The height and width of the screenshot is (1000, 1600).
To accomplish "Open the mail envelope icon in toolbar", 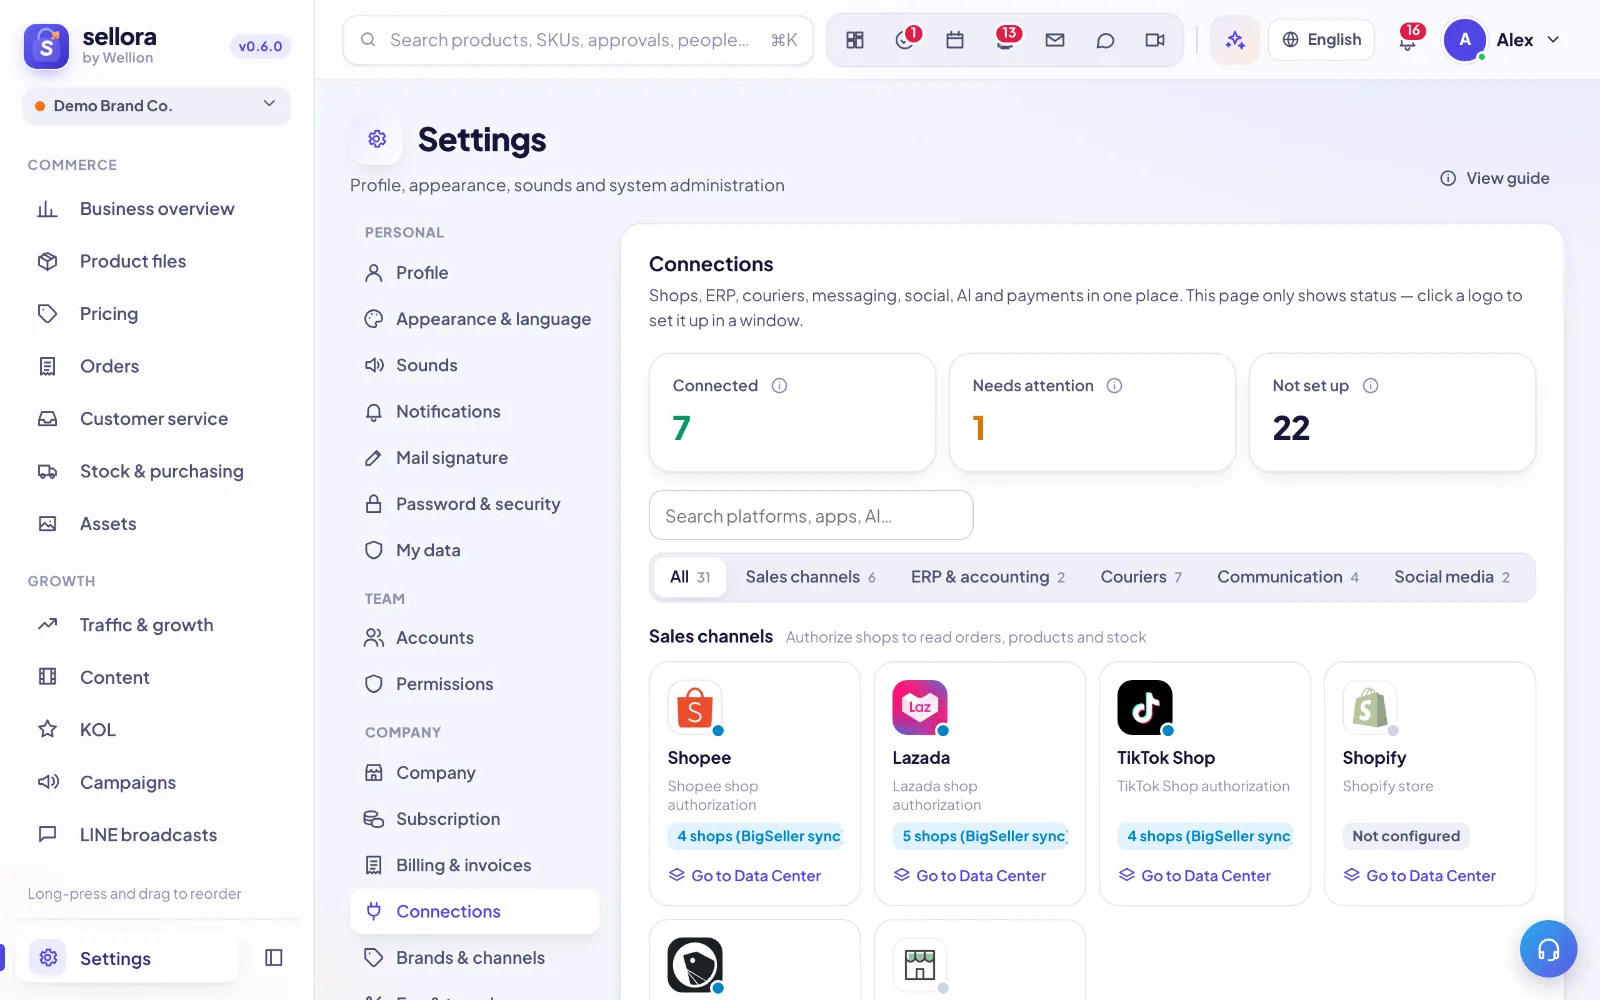I will click(1055, 40).
